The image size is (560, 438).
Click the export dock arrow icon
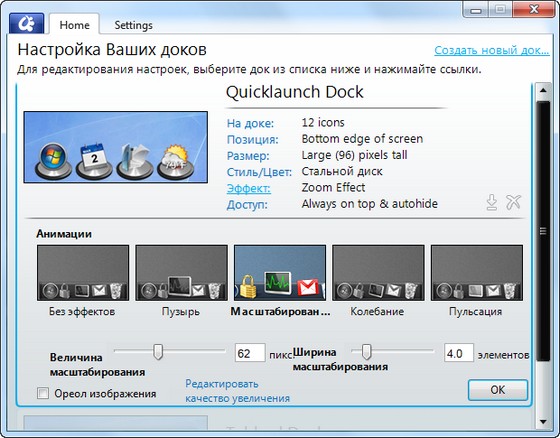pos(492,202)
